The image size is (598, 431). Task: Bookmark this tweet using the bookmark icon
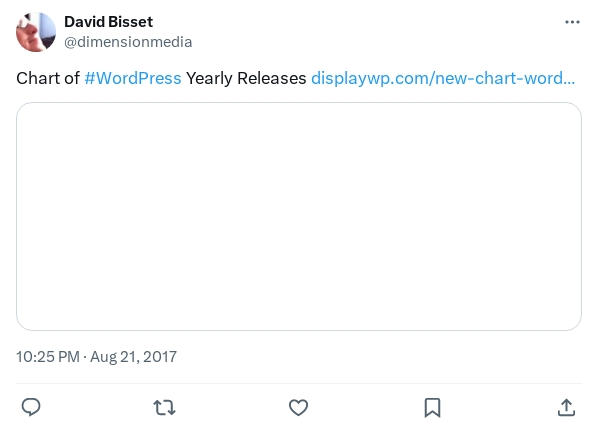[x=432, y=407]
